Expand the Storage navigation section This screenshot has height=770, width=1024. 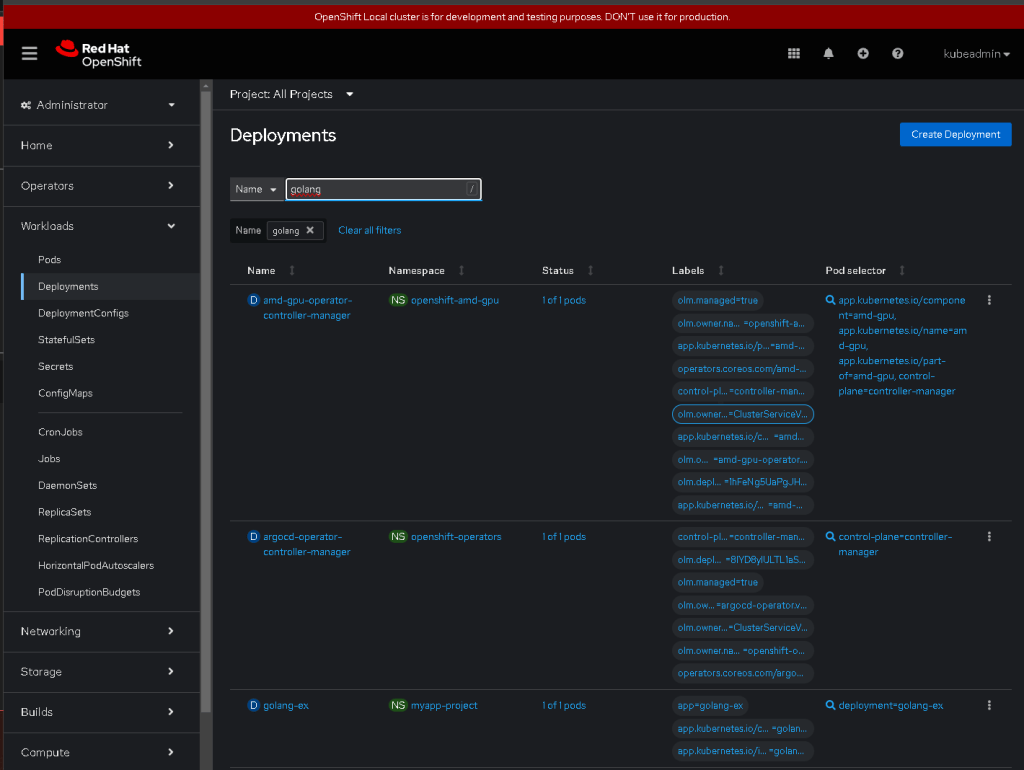(x=99, y=671)
